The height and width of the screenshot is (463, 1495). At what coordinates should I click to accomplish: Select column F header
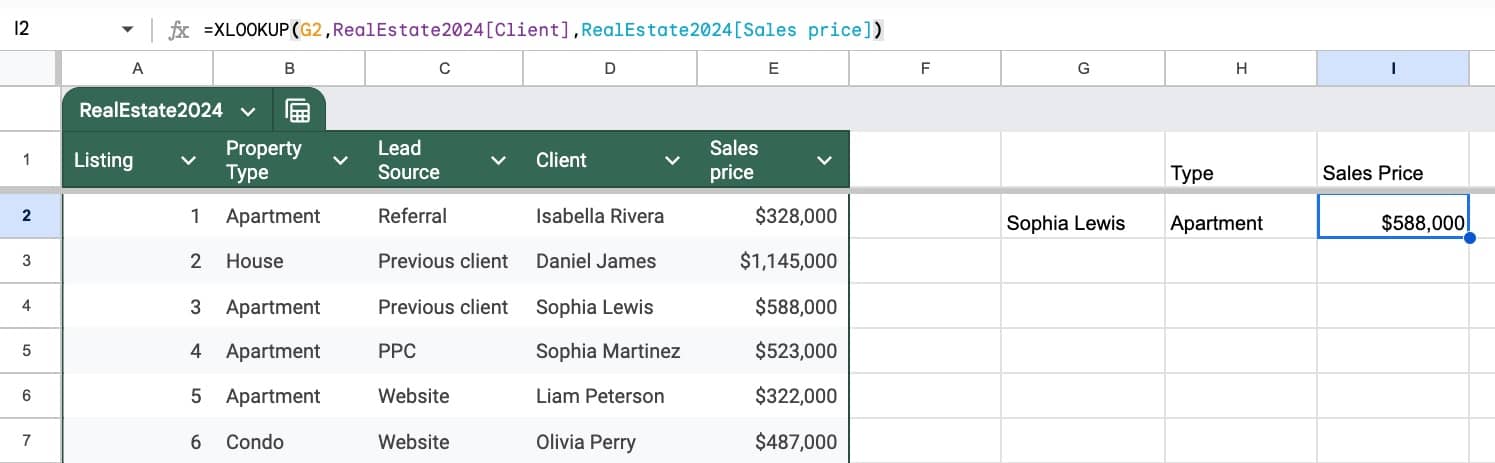point(925,68)
